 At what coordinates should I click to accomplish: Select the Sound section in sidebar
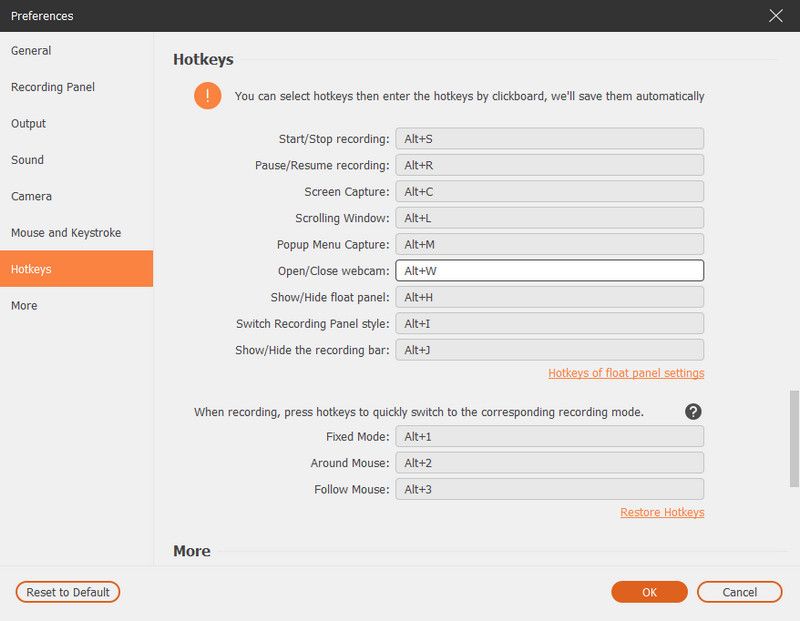click(x=28, y=160)
